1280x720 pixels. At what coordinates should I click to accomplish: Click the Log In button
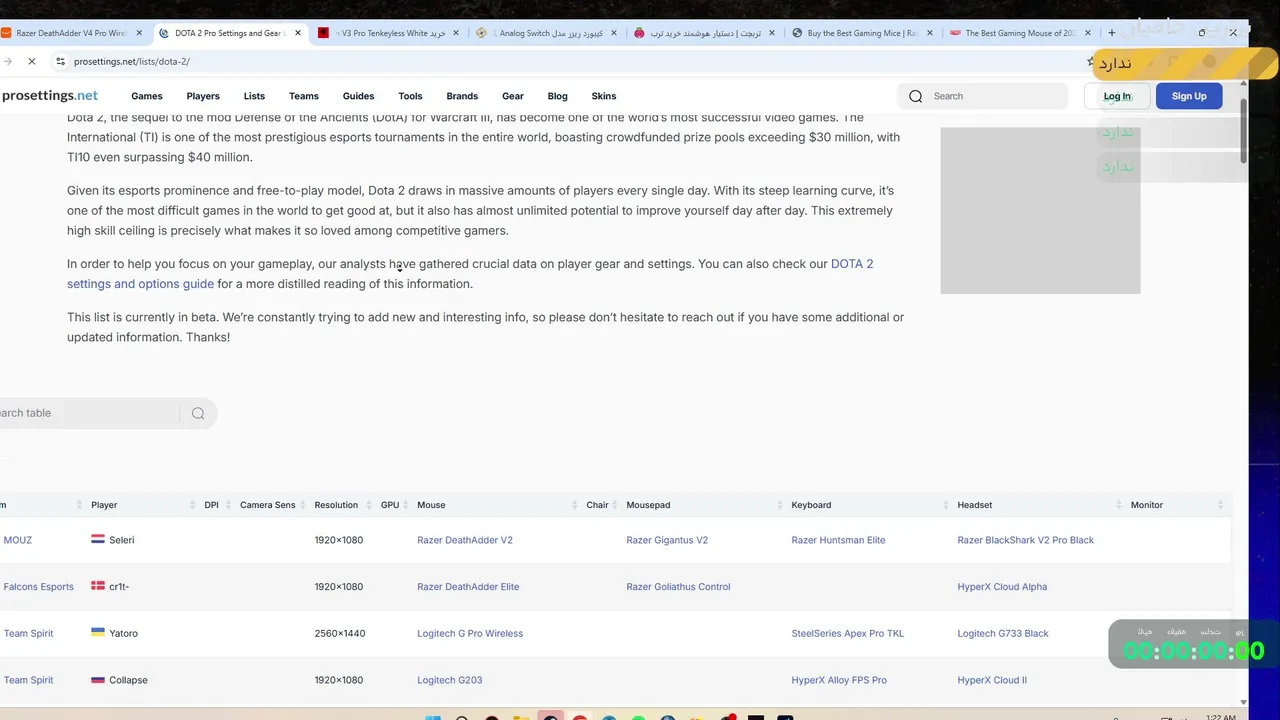[x=1117, y=96]
